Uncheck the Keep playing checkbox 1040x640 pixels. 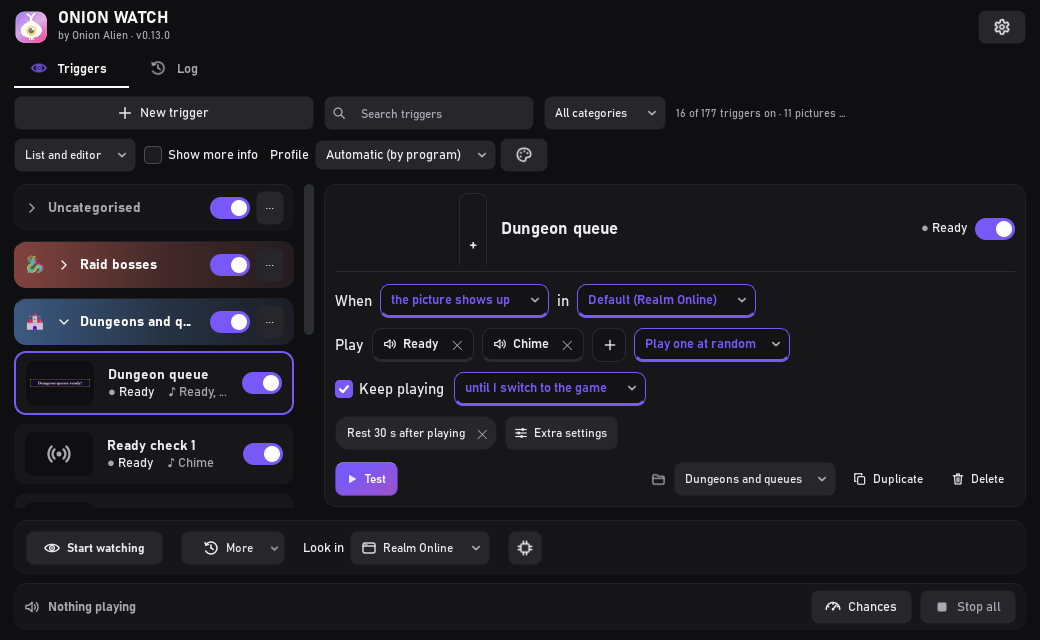[x=344, y=389]
